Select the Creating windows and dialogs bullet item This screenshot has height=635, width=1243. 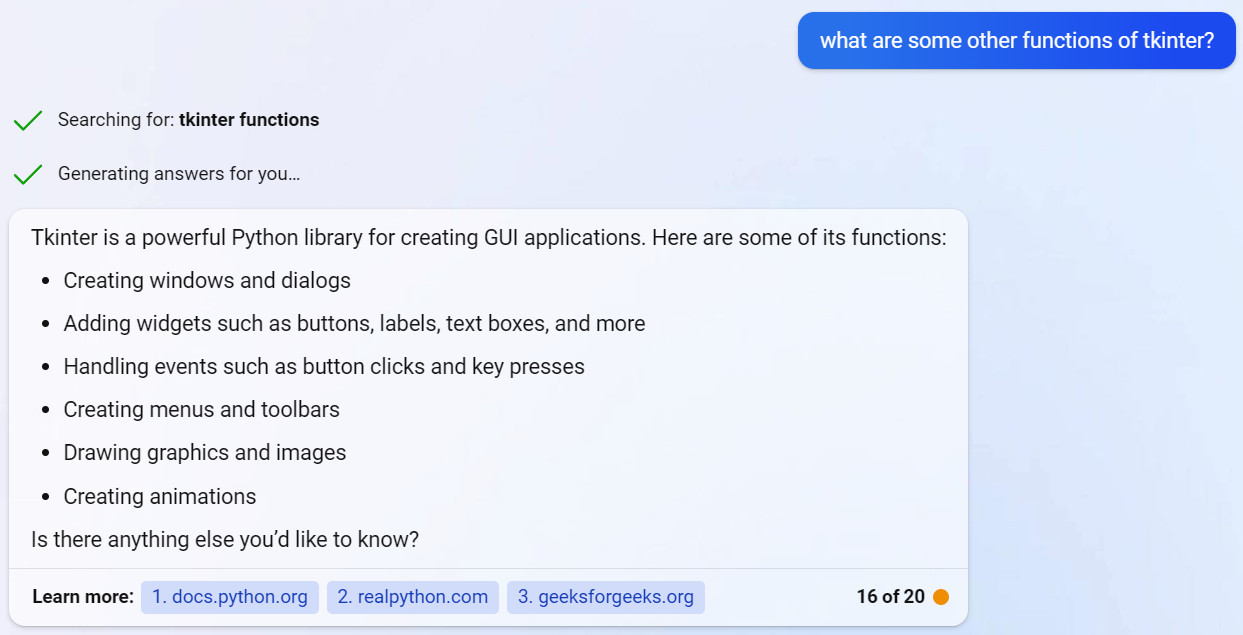coord(206,280)
